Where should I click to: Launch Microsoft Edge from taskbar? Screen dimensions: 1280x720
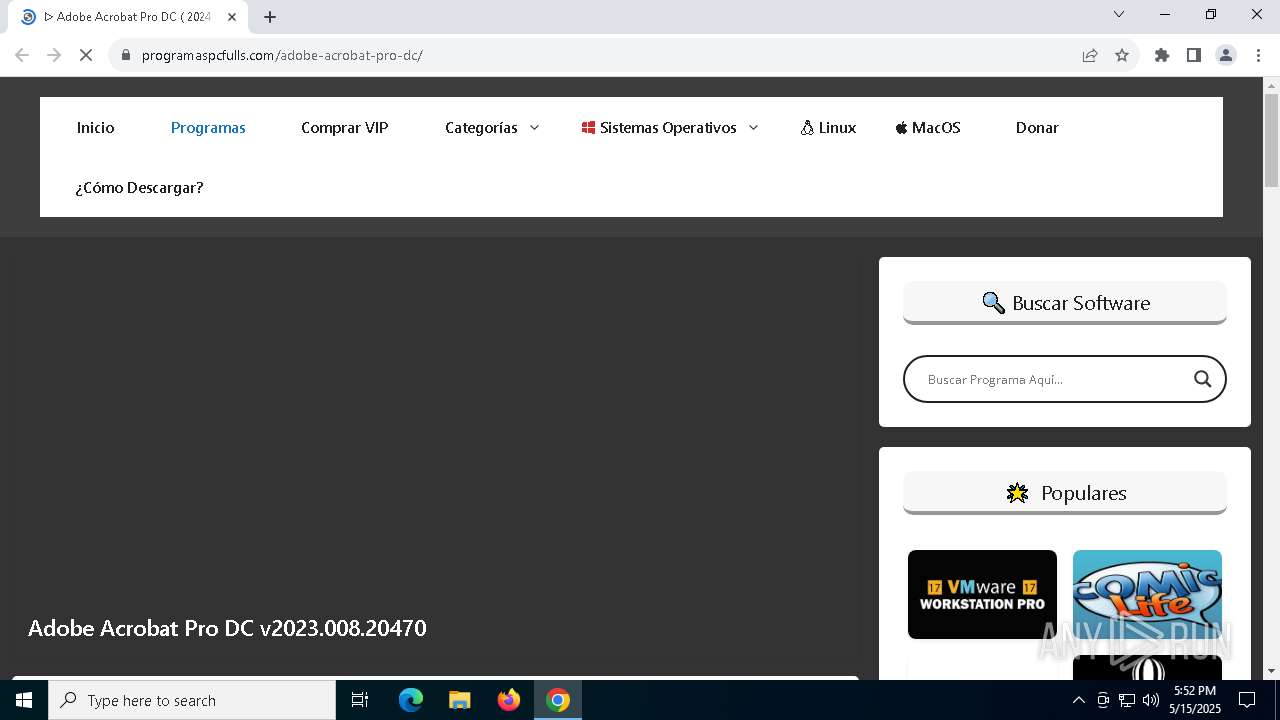pyautogui.click(x=411, y=700)
